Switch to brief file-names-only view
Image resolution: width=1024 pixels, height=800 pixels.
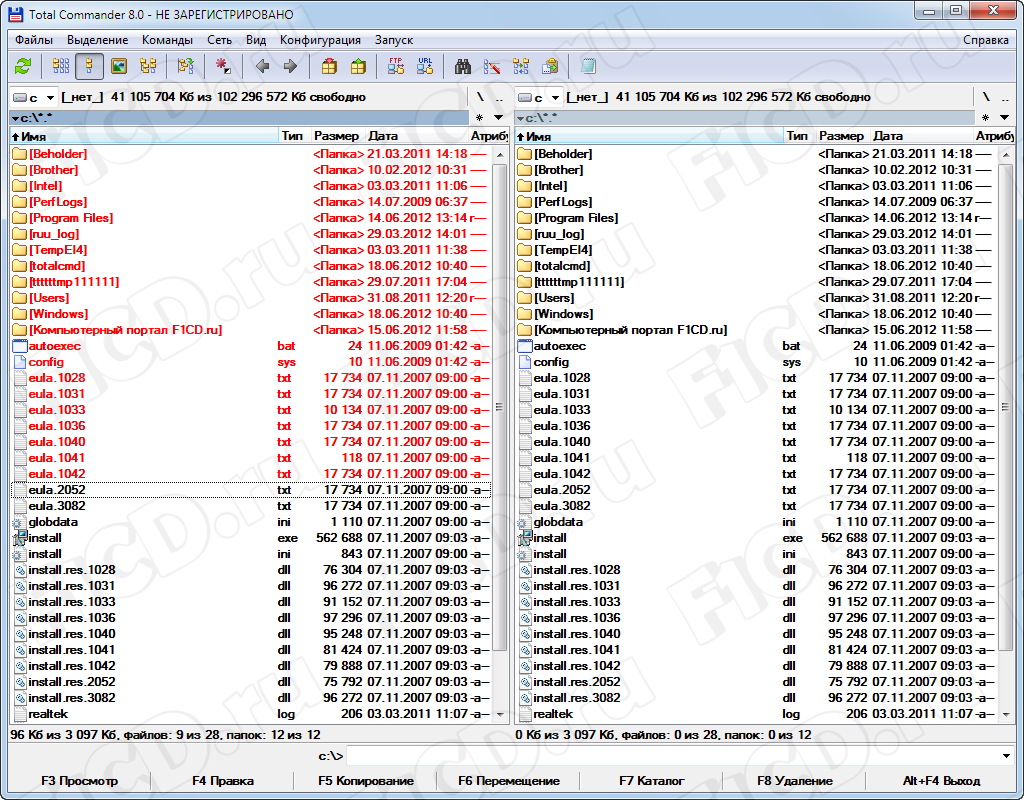point(61,66)
